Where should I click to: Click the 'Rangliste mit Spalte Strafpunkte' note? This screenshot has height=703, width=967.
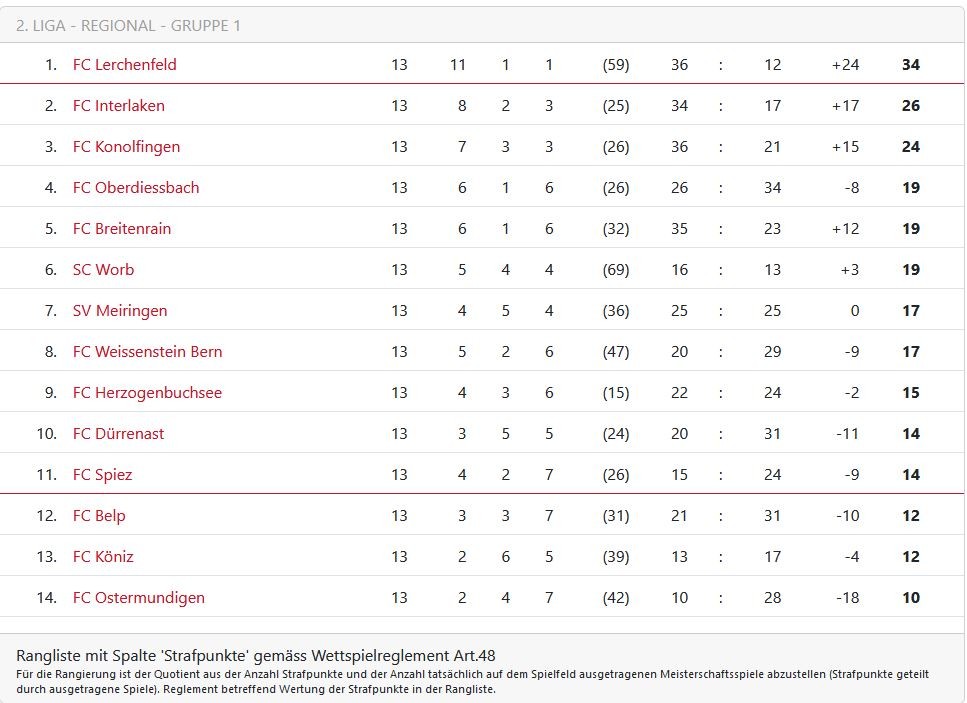255,655
